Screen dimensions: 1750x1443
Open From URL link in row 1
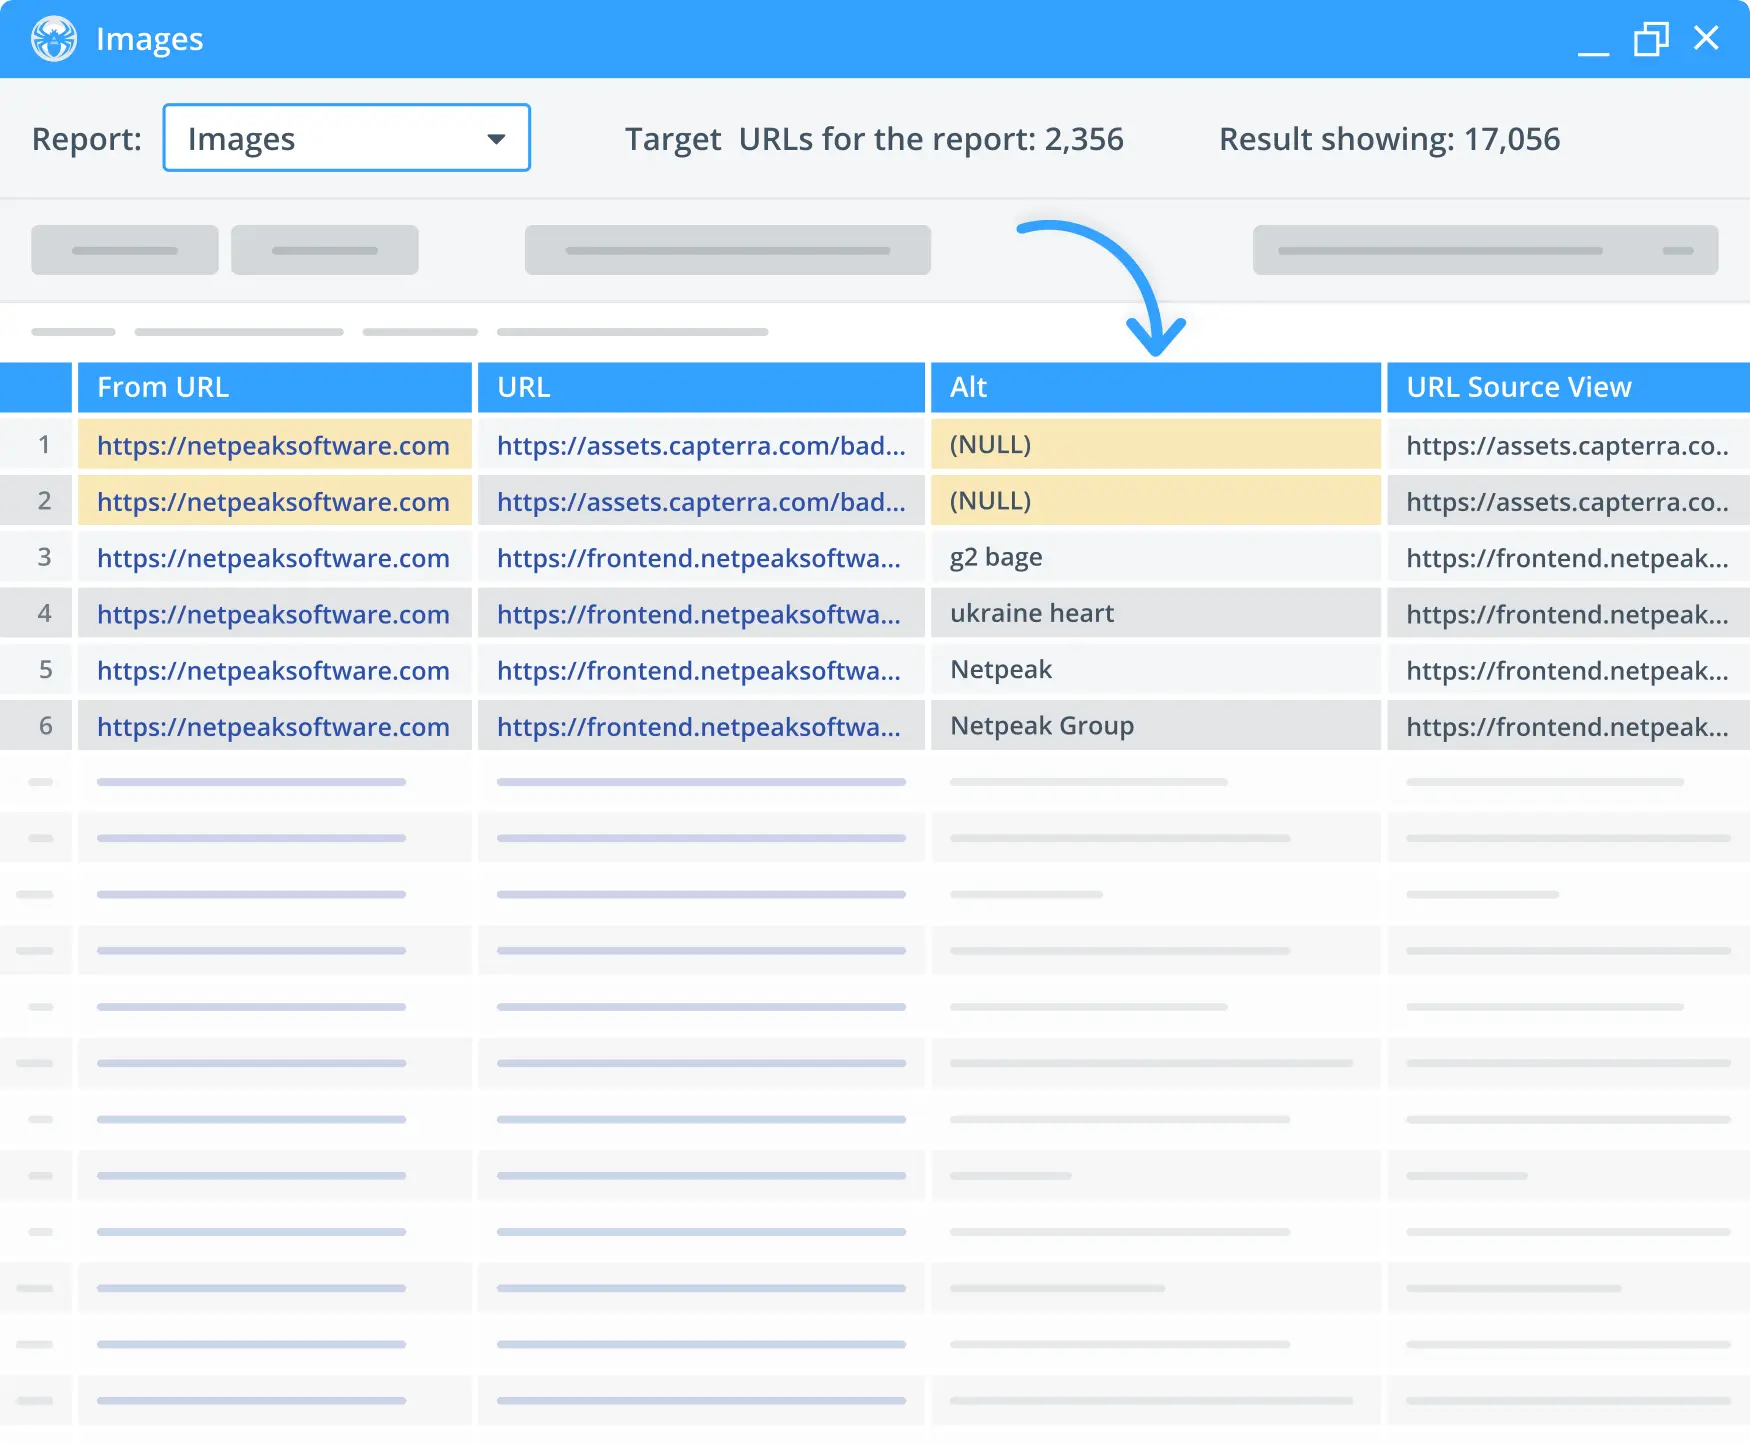tap(273, 445)
